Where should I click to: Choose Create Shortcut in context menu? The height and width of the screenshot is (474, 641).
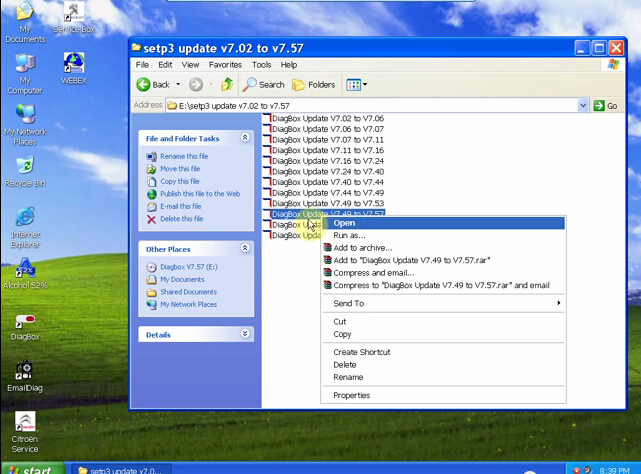[443, 352]
